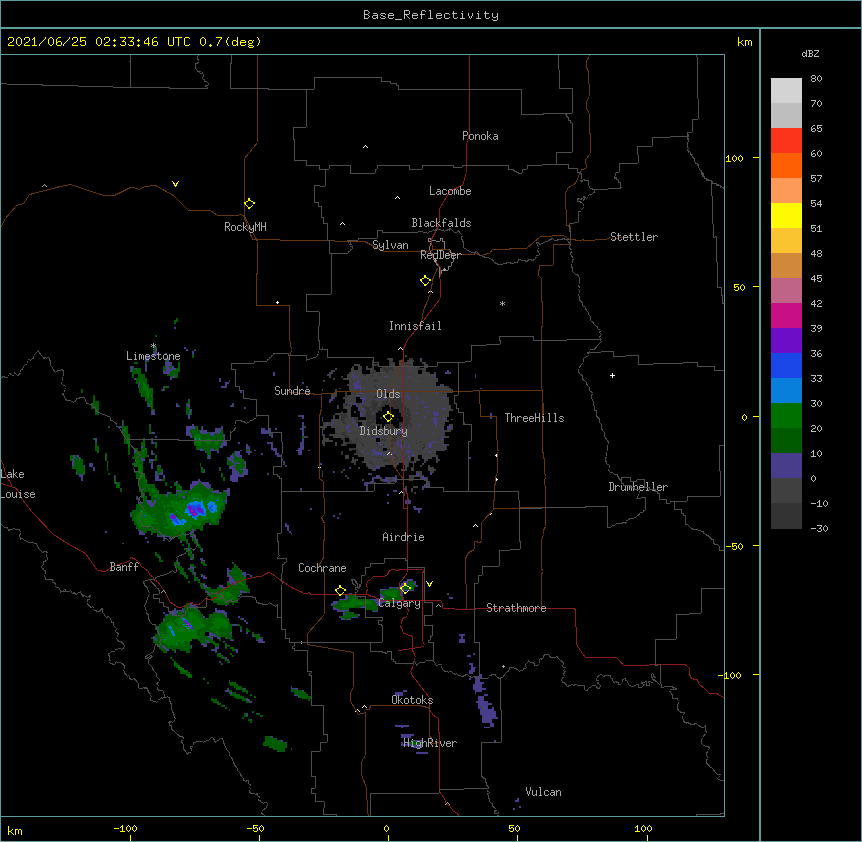Click the Strathmore town label
This screenshot has width=862, height=842.
(516, 608)
